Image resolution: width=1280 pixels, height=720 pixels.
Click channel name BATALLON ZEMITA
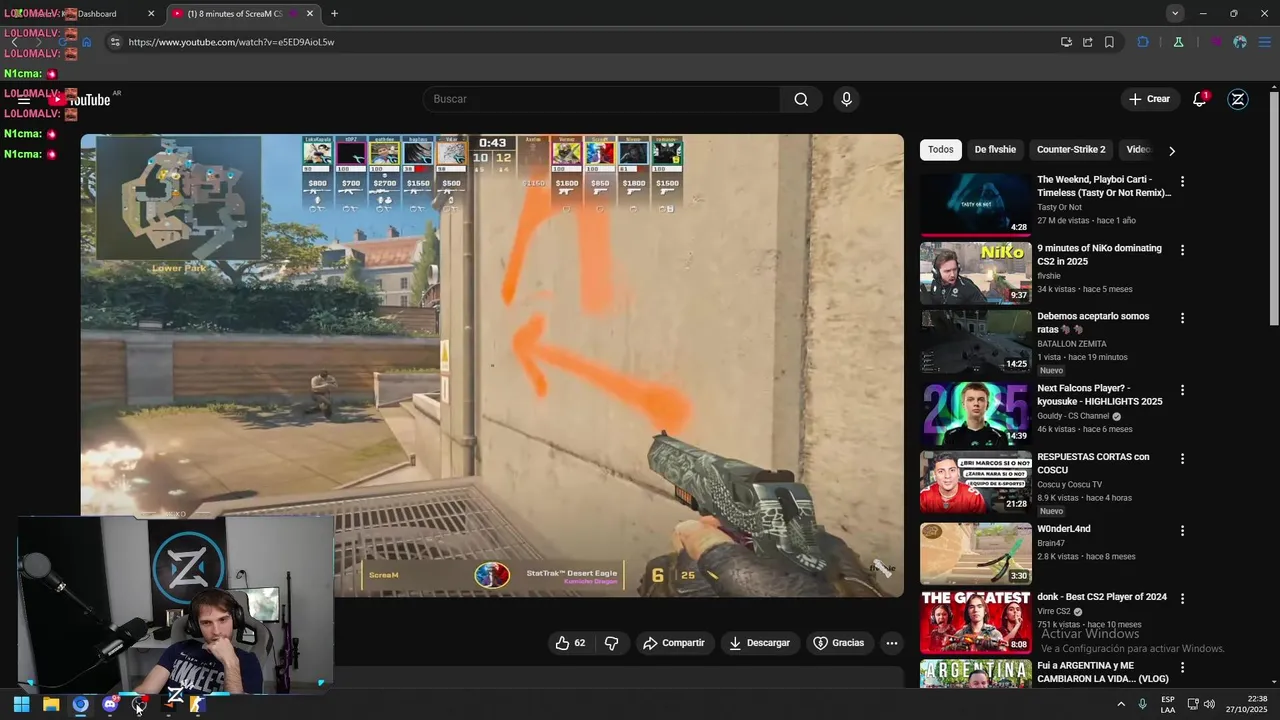1071,344
